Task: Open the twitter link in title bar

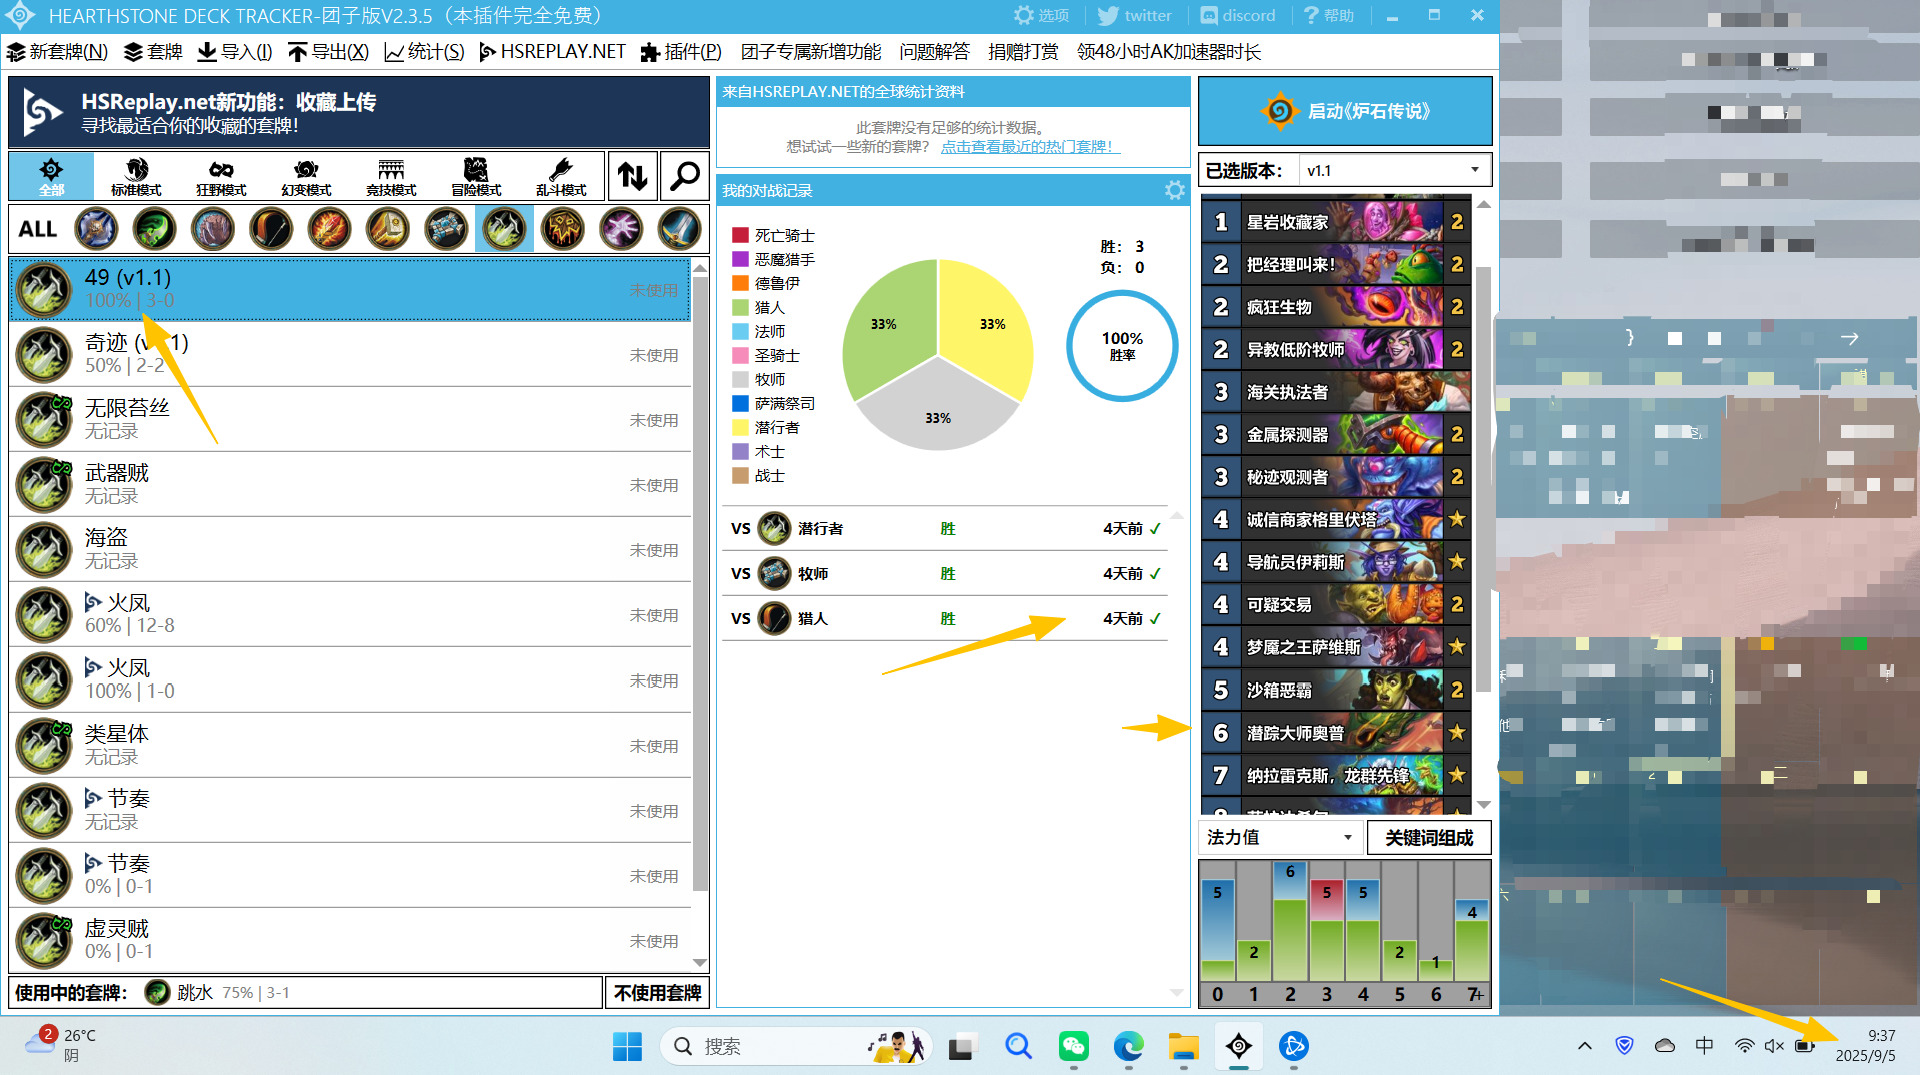Action: click(1134, 16)
